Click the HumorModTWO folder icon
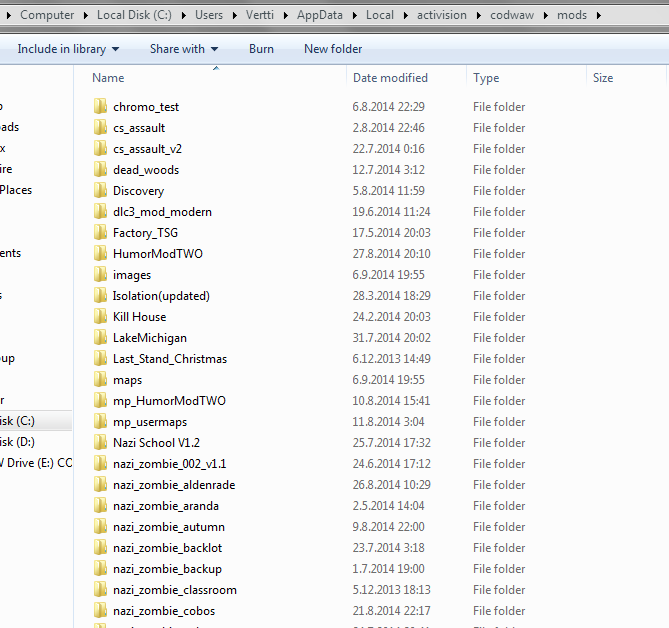 tap(100, 253)
